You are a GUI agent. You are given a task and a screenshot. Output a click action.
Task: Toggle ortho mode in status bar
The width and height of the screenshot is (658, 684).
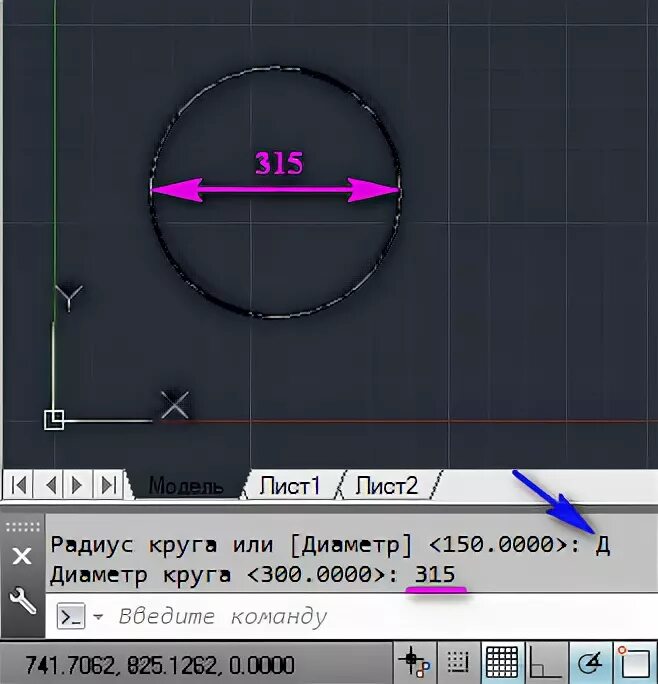546,663
